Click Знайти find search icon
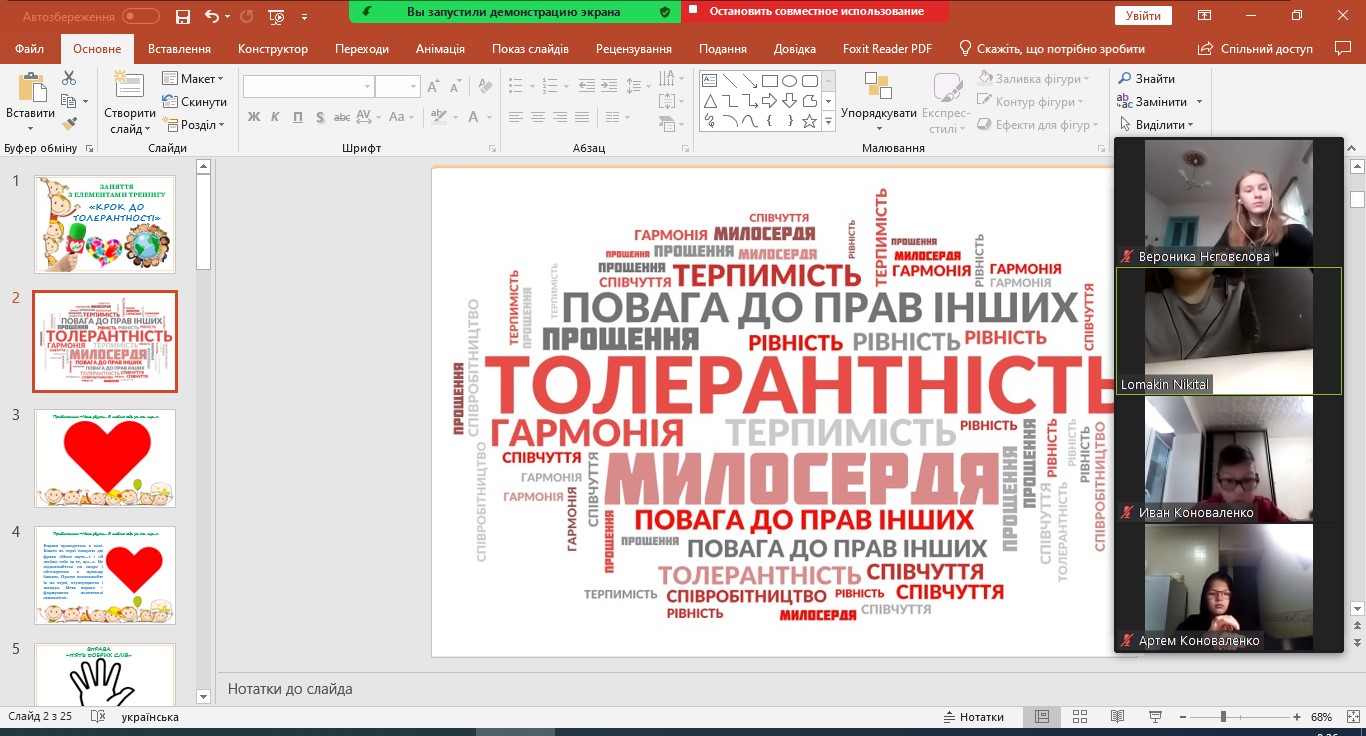This screenshot has width=1366, height=736. pos(1147,79)
